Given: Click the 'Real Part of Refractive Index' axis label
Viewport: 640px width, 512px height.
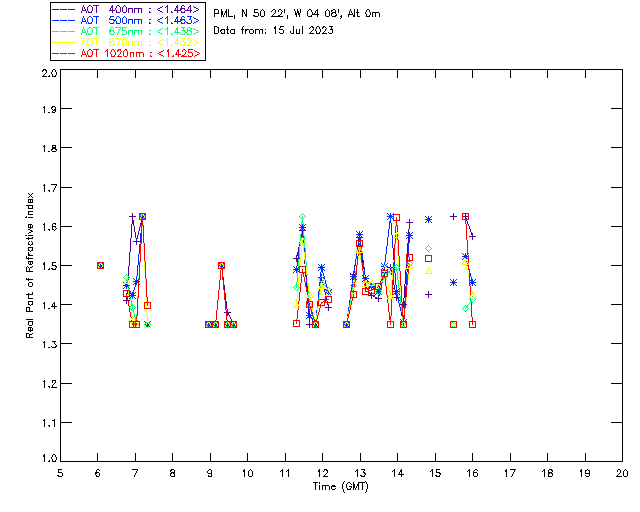Looking at the screenshot, I should tap(31, 266).
